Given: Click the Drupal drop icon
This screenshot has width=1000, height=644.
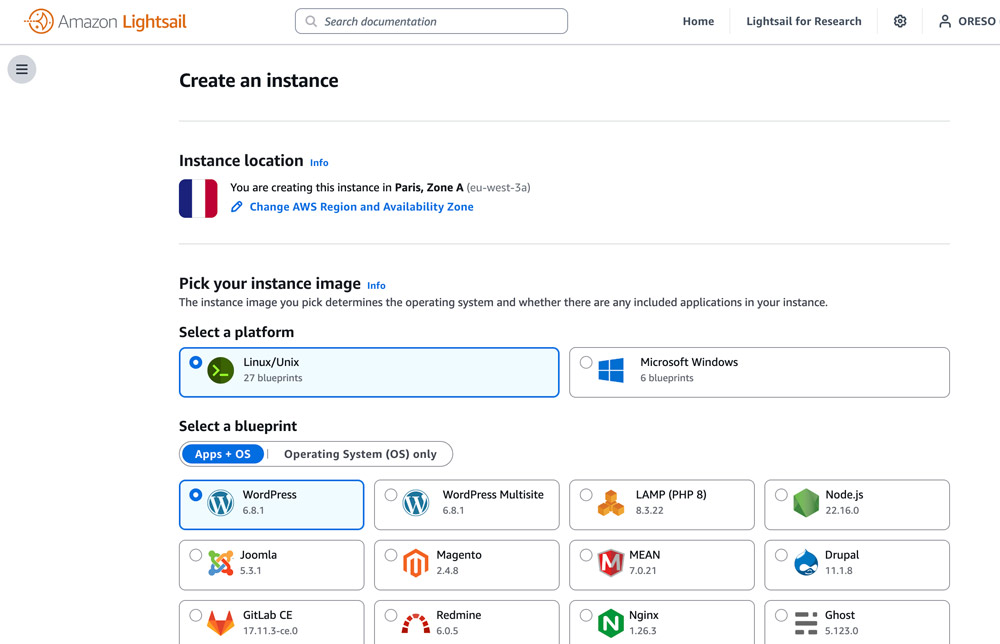Looking at the screenshot, I should (x=806, y=563).
